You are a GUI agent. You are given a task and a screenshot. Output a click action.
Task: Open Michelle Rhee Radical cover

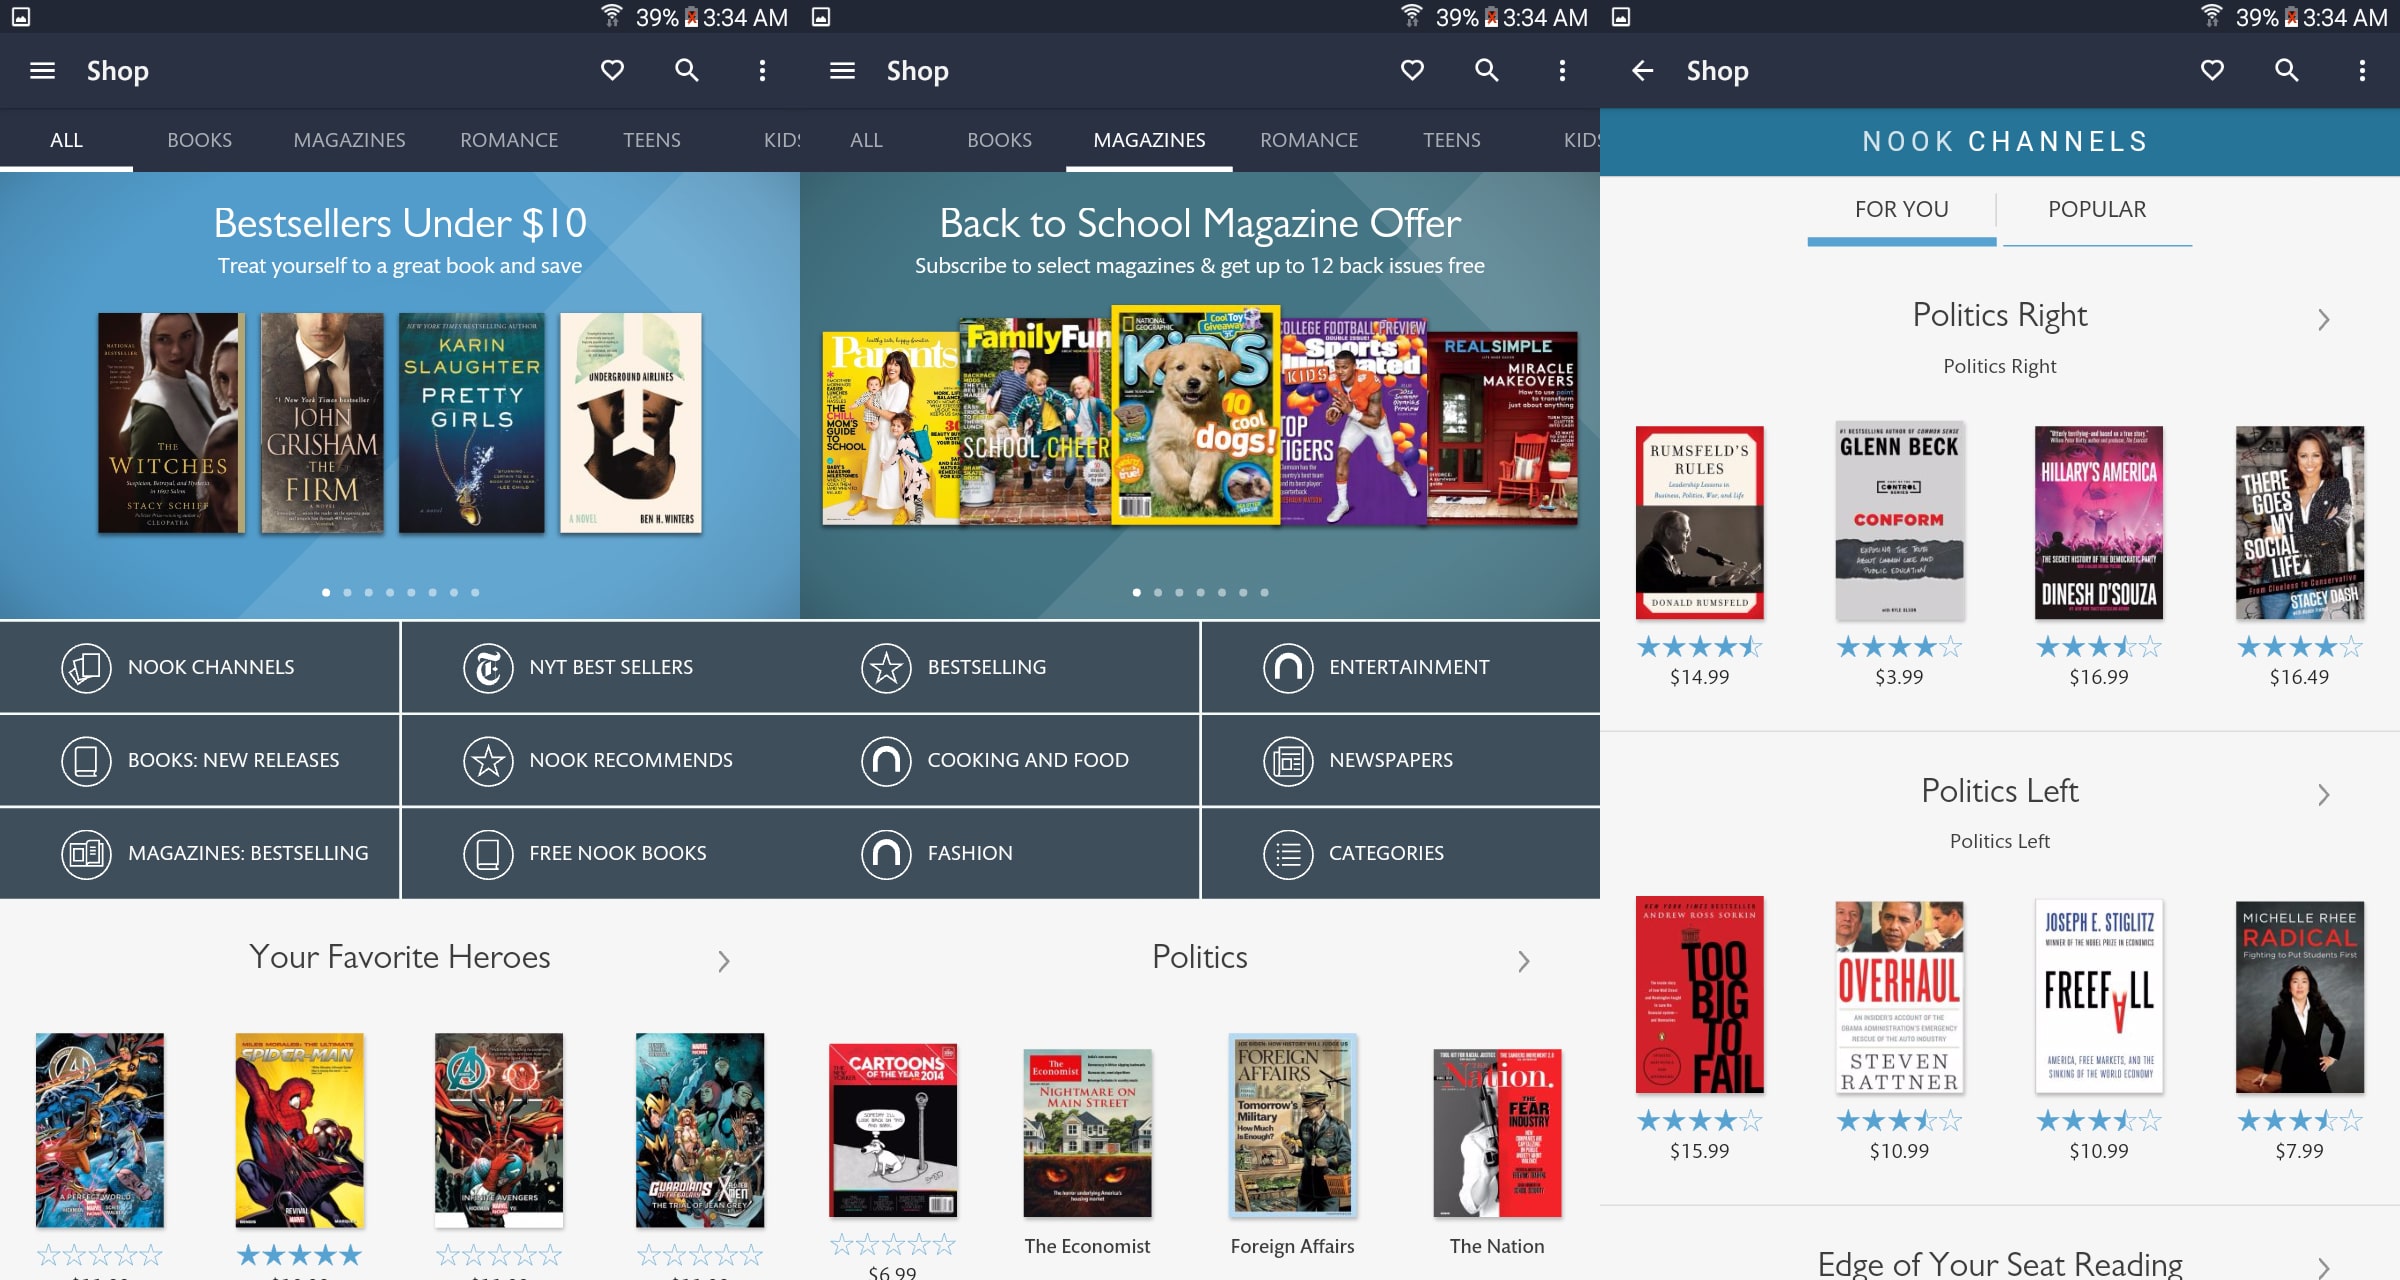[2299, 996]
